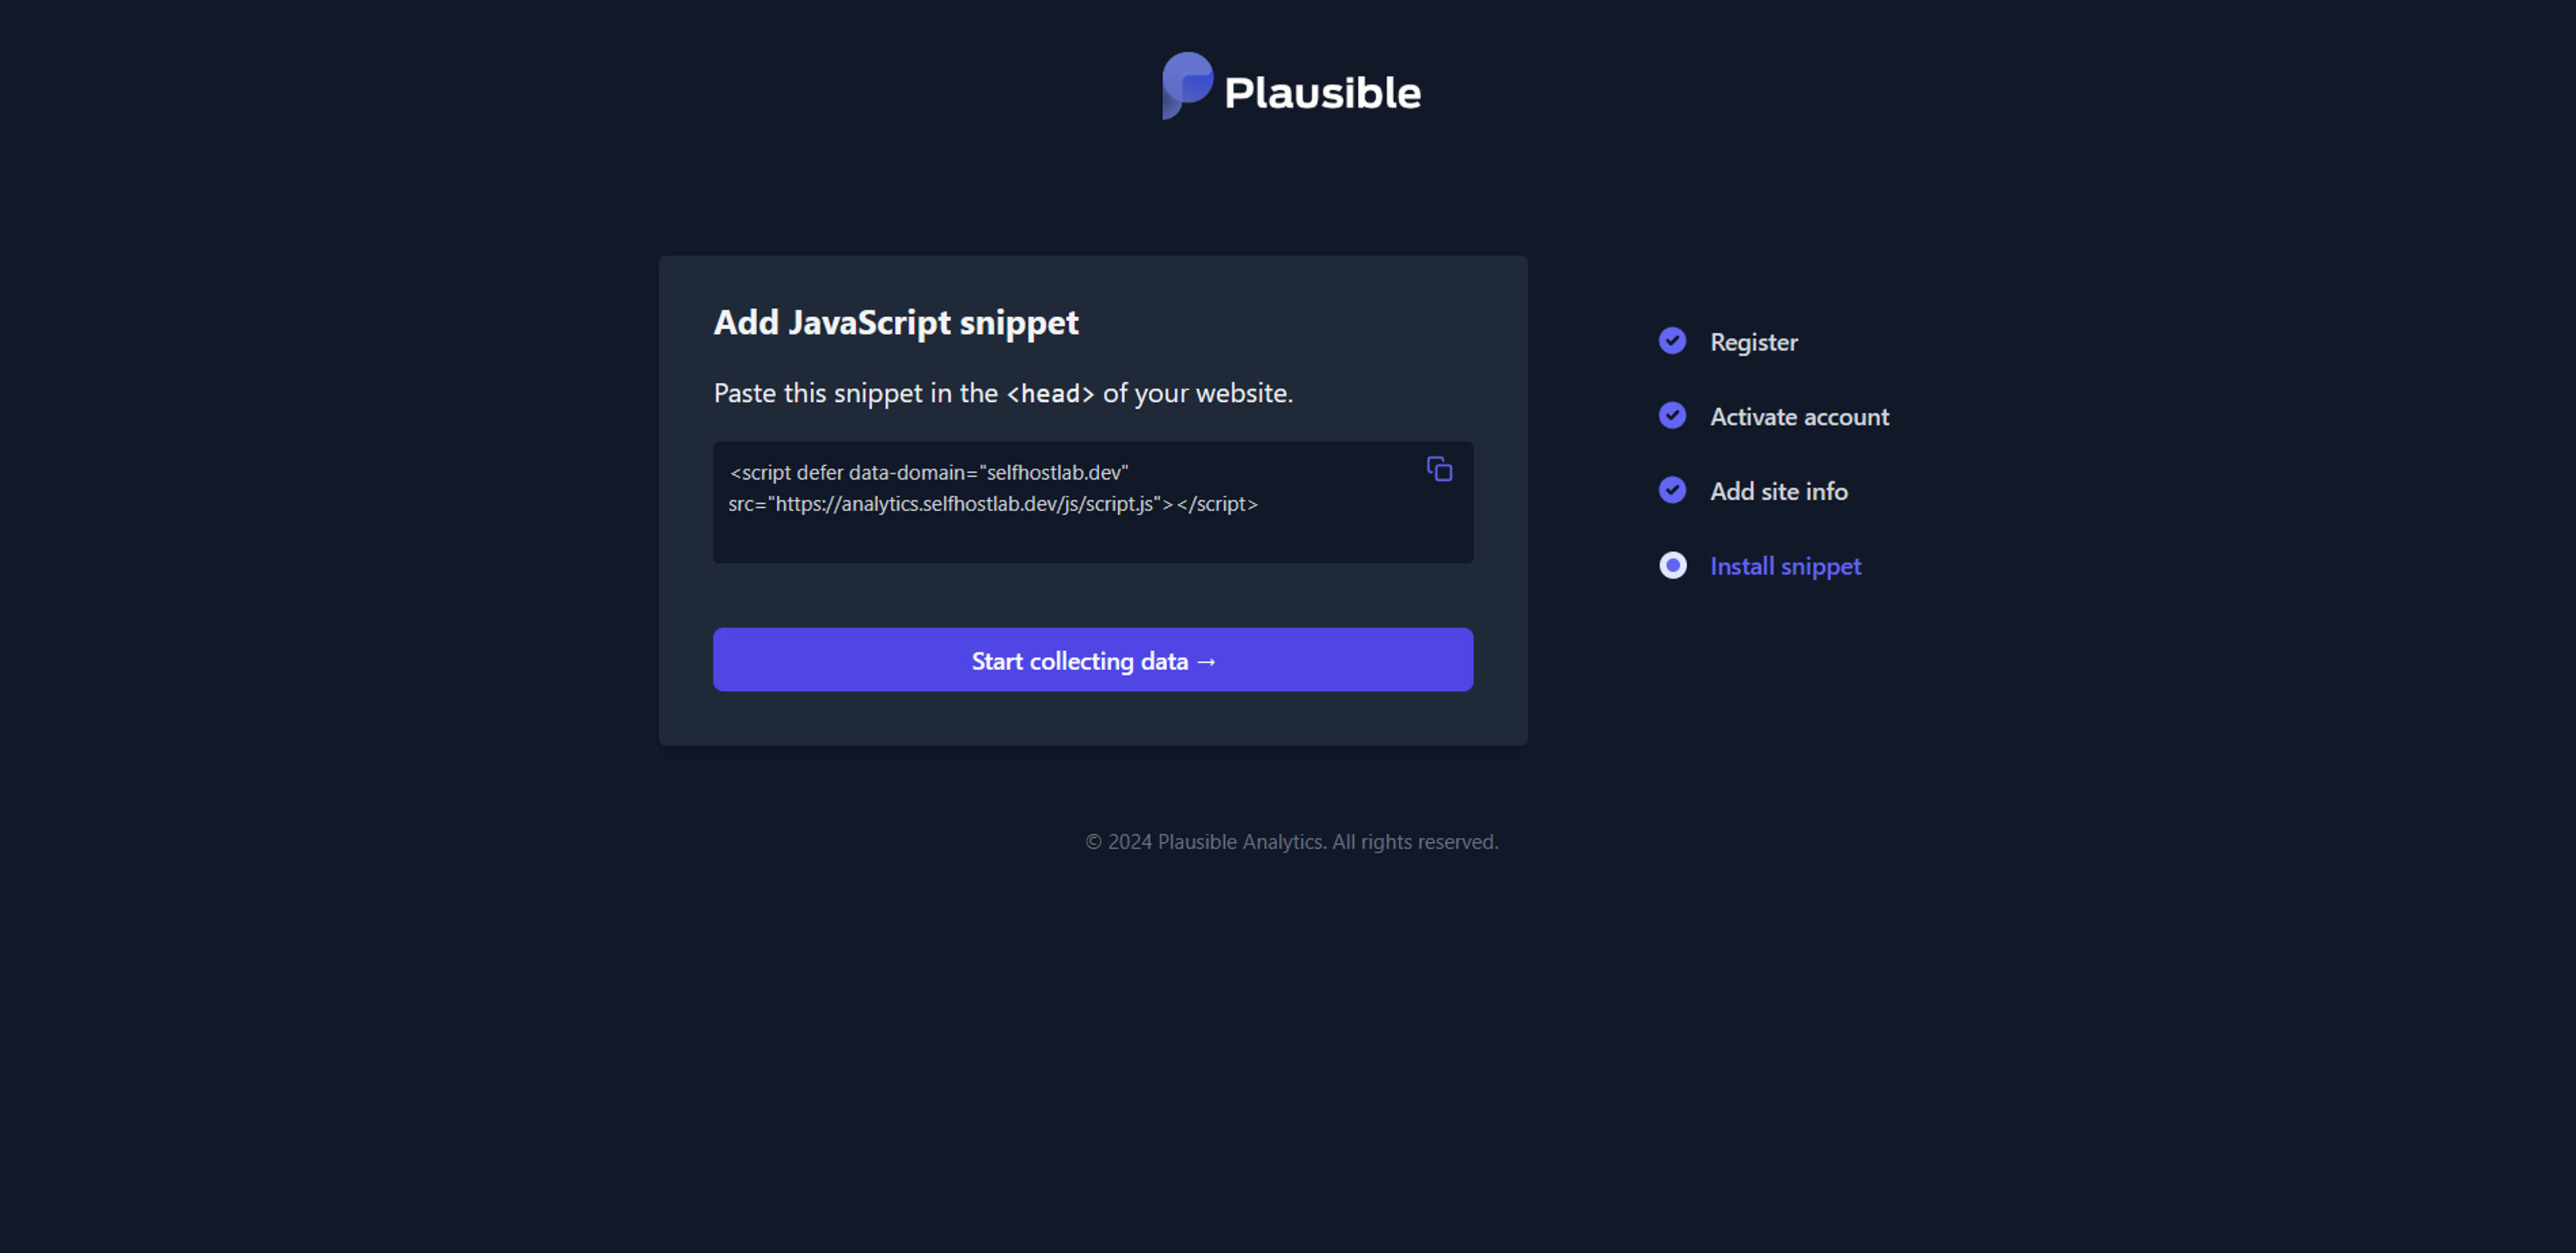Click the arrow on Start collecting data

coord(1206,662)
